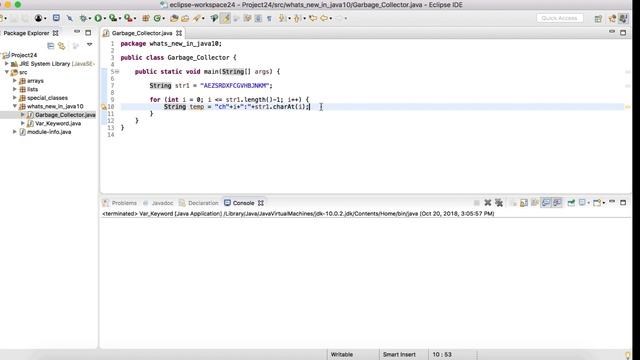Expand Garbage_Collector.java in the tree
This screenshot has width=640, height=360.
pos(23,115)
